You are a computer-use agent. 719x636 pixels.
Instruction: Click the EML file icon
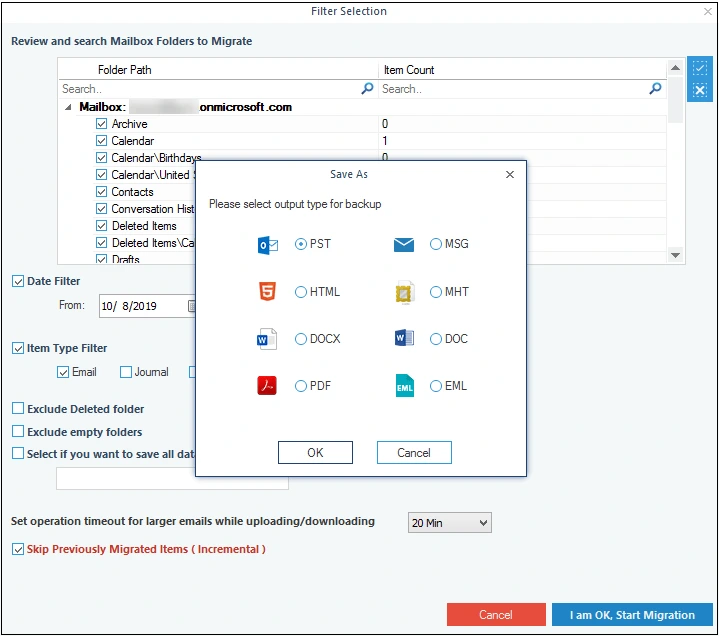pos(404,386)
